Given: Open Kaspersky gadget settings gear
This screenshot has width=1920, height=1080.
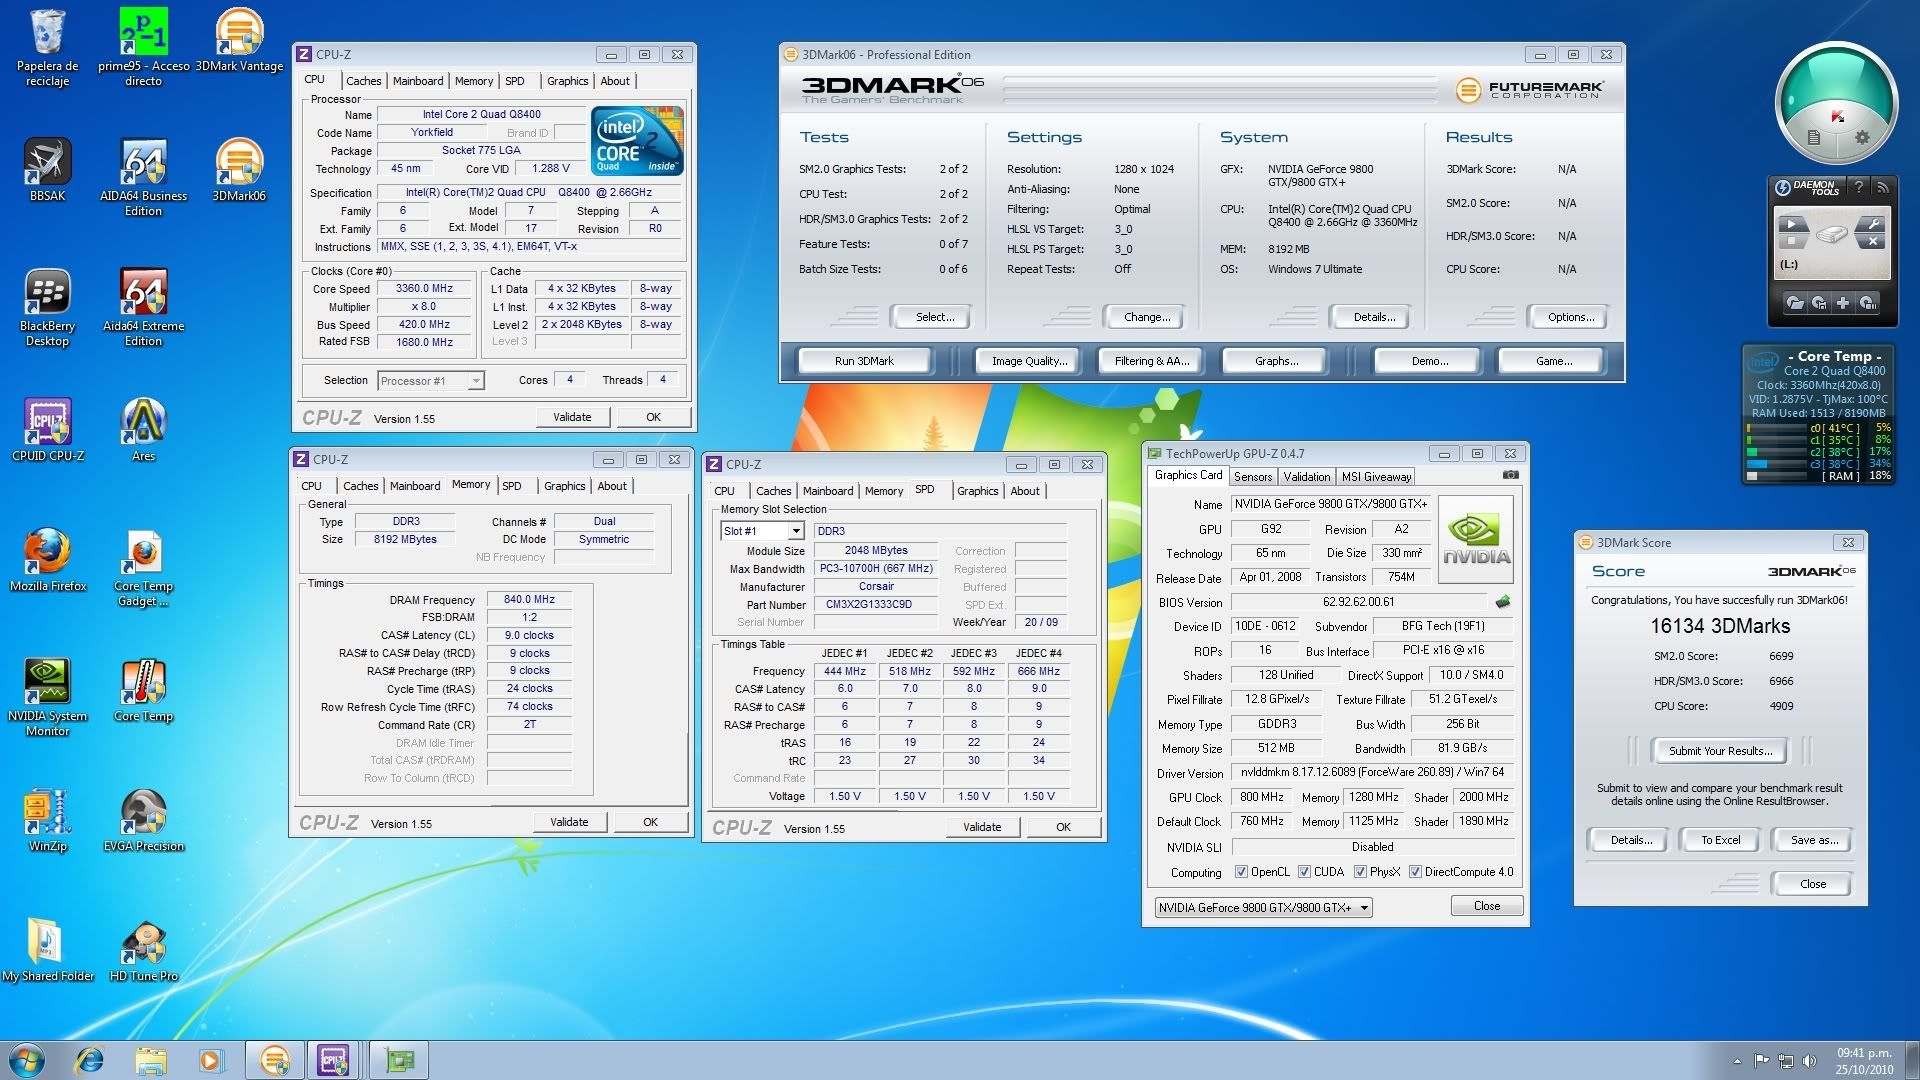Looking at the screenshot, I should tap(1862, 138).
